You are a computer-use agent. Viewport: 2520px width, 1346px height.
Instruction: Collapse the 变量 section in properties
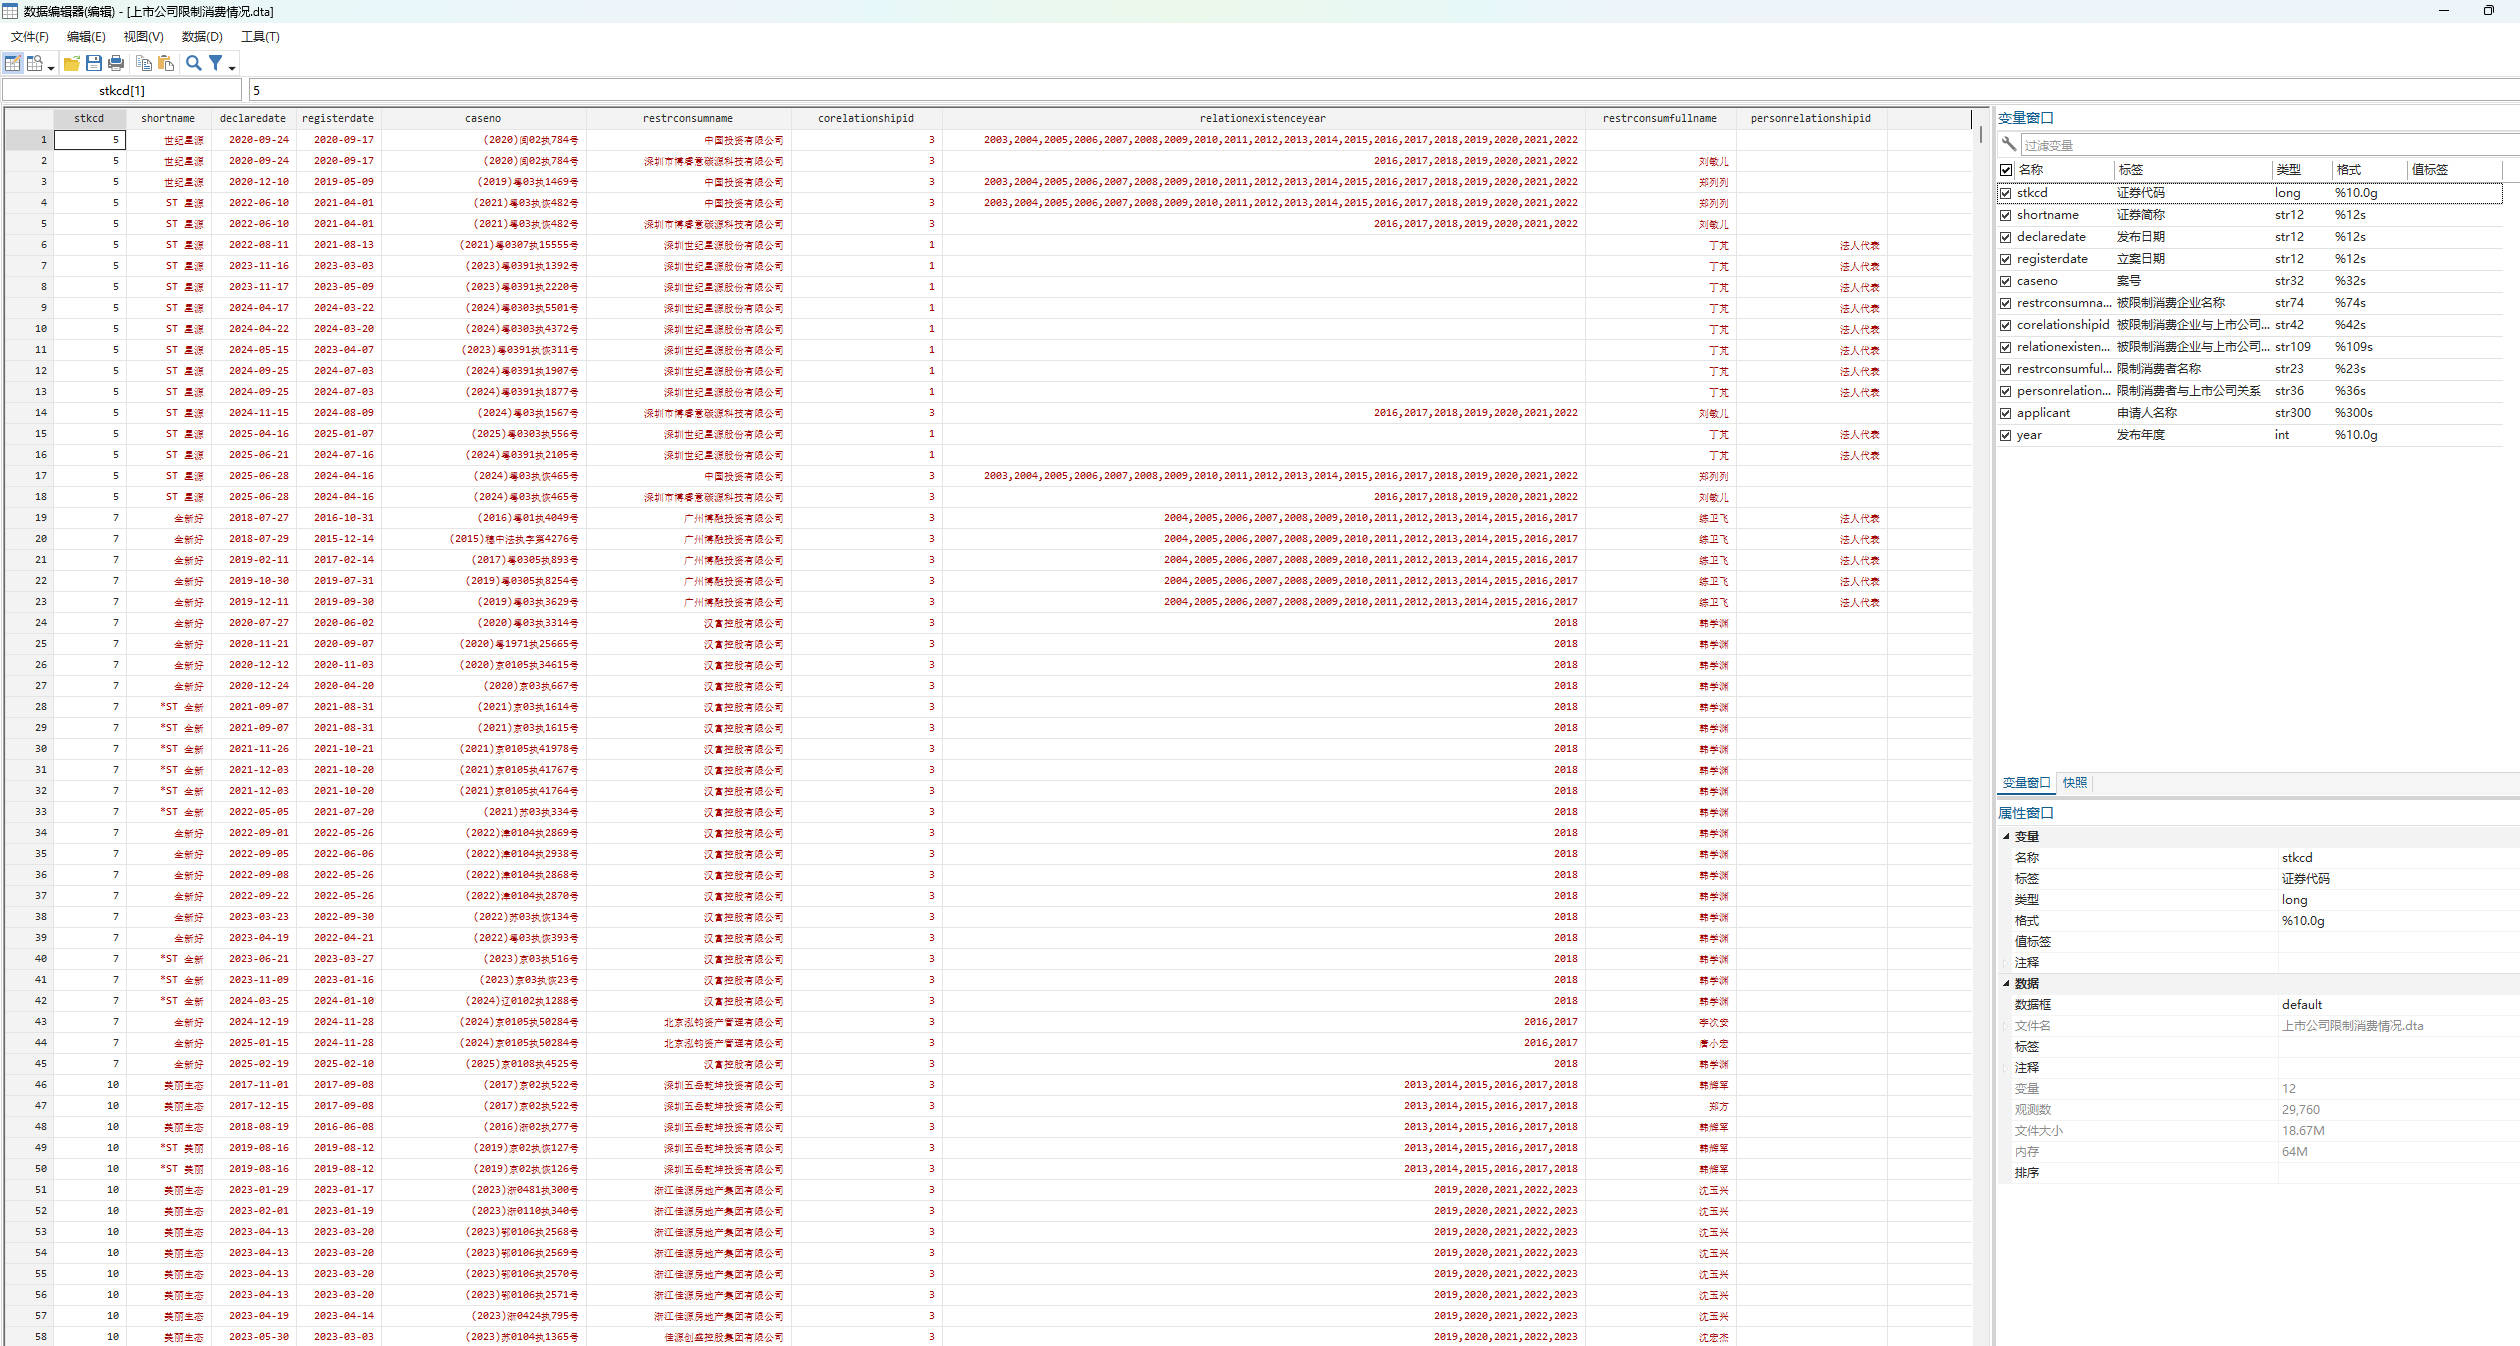coord(2006,836)
